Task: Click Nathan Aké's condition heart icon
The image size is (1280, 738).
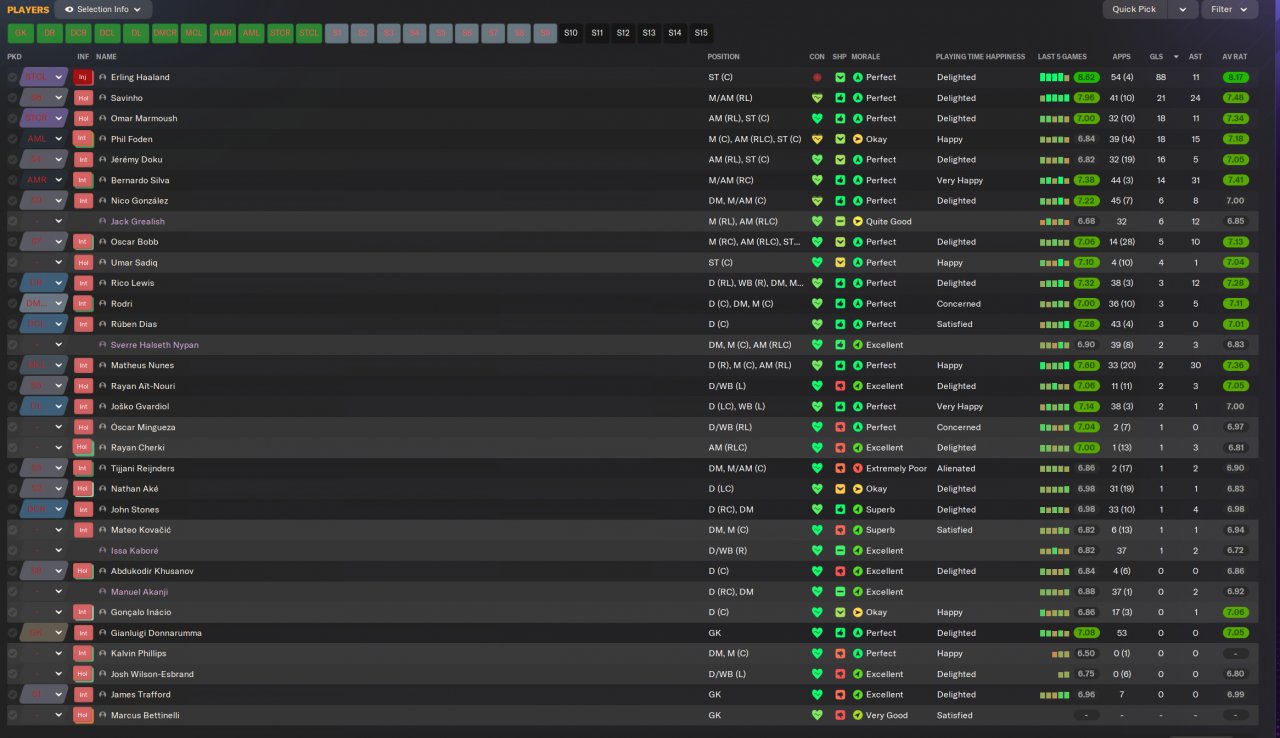Action: 817,489
